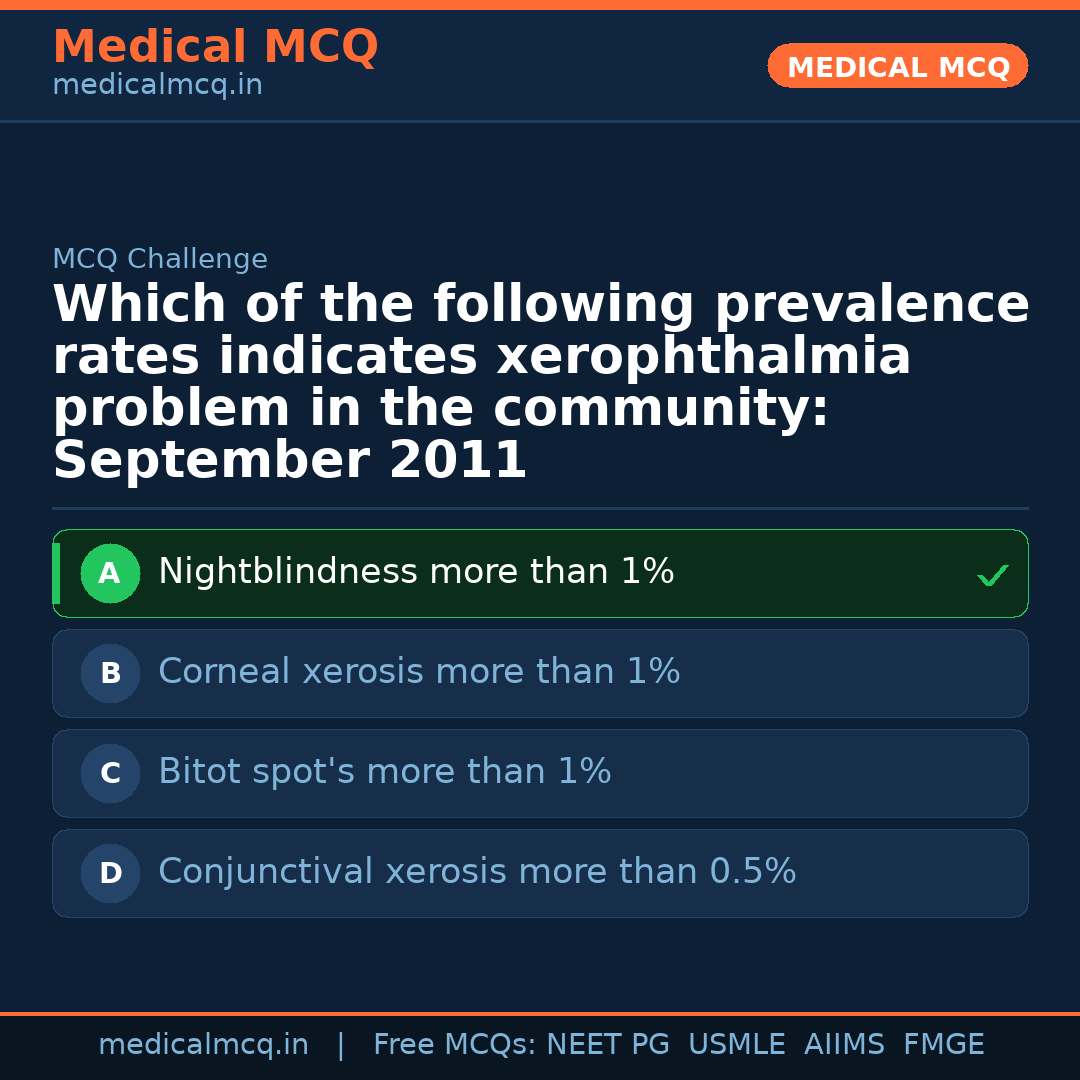Click the green checkmark on option A

pos(992,575)
